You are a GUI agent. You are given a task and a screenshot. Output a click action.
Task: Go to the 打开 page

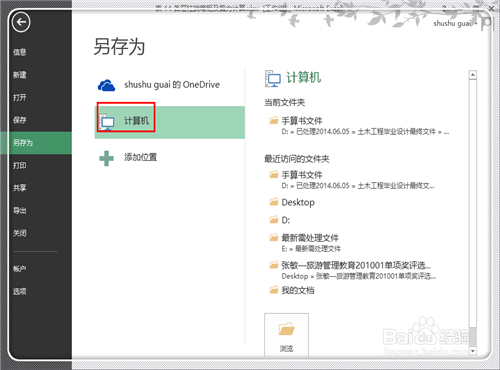tap(20, 97)
